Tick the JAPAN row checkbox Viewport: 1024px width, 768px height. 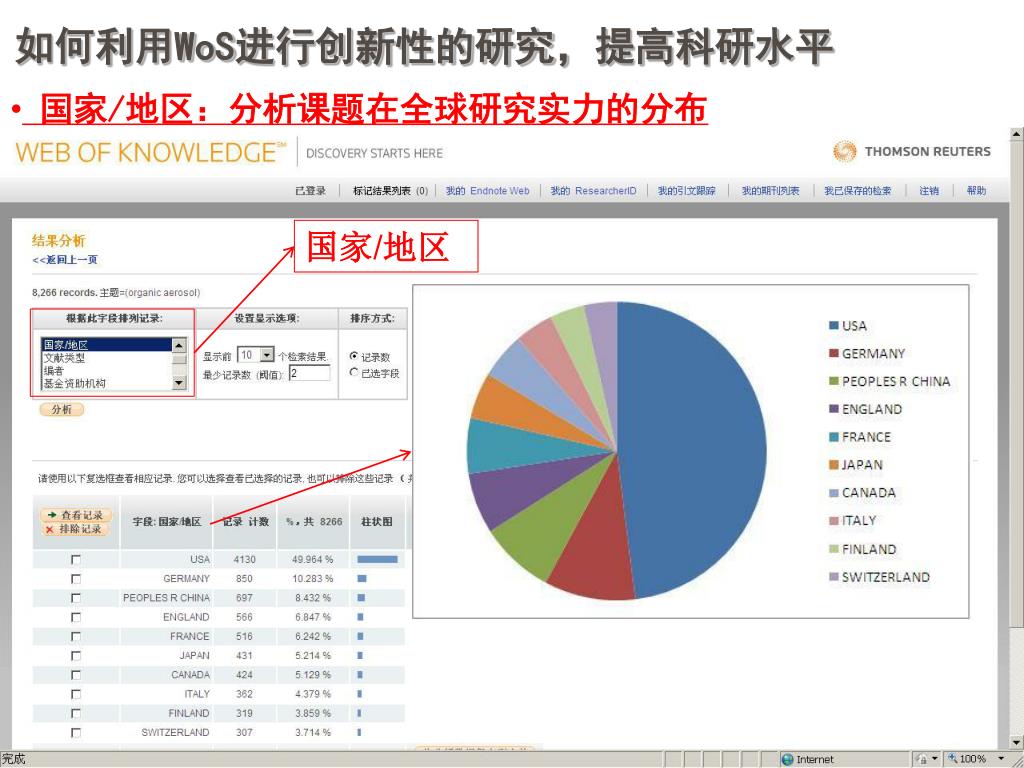(76, 656)
